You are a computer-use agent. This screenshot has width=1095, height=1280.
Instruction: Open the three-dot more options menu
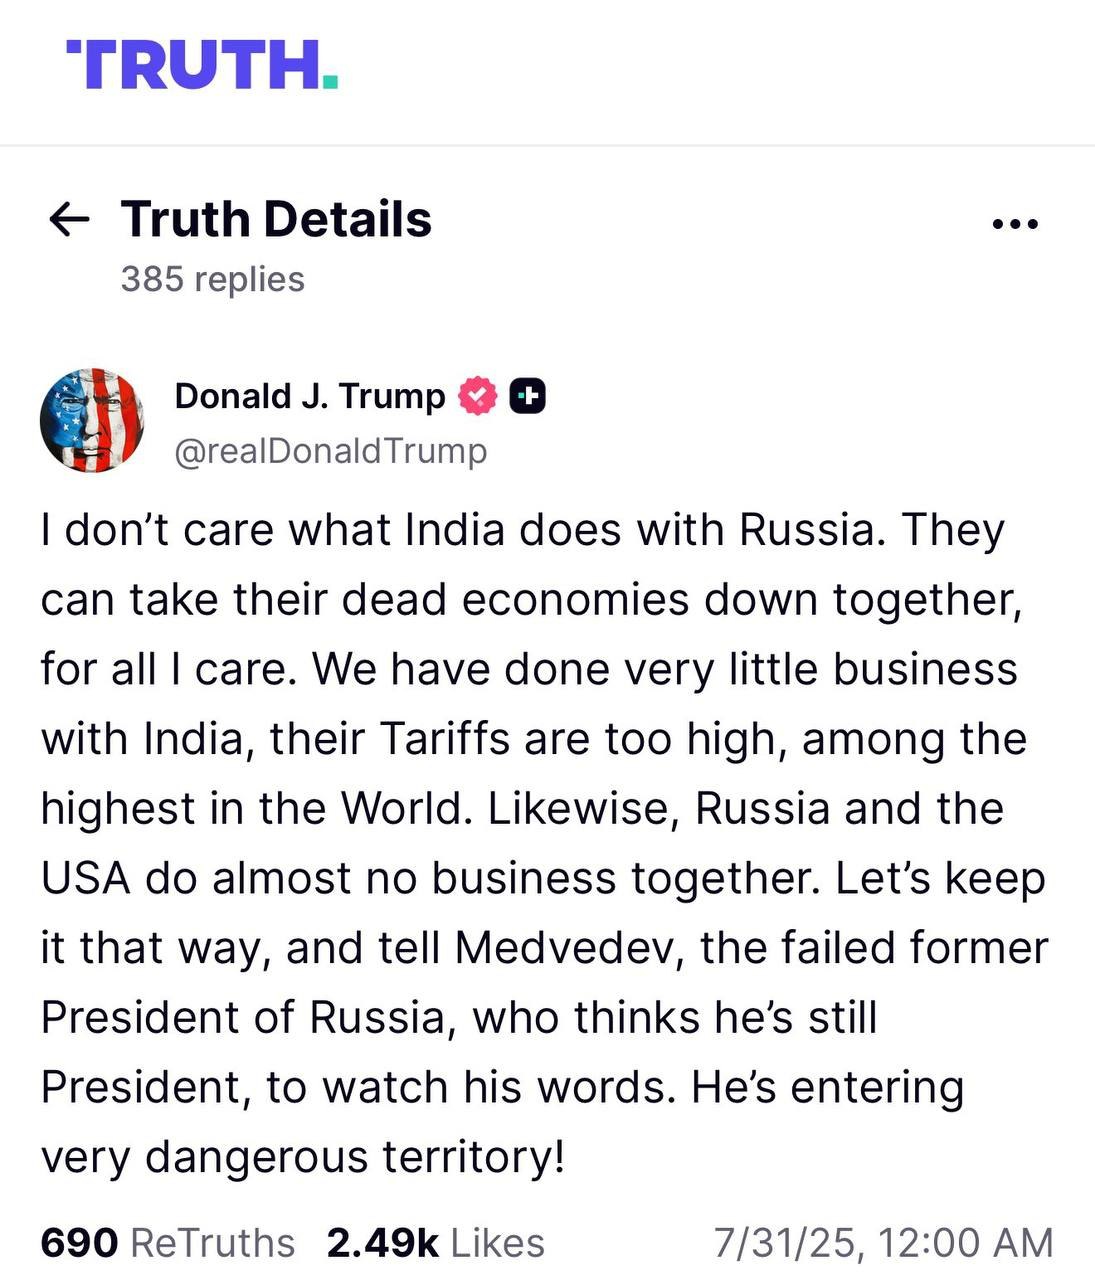coord(1015,223)
